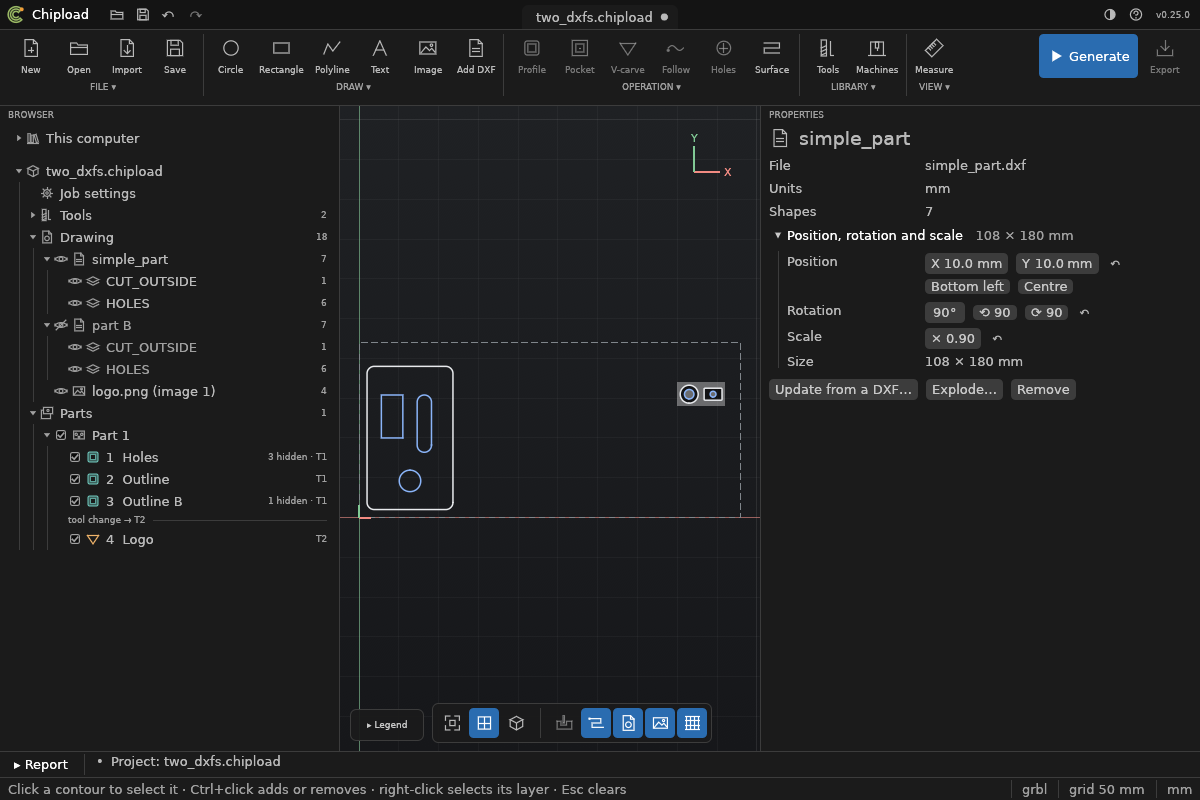Click the Remove button
The width and height of the screenshot is (1200, 800).
1043,389
